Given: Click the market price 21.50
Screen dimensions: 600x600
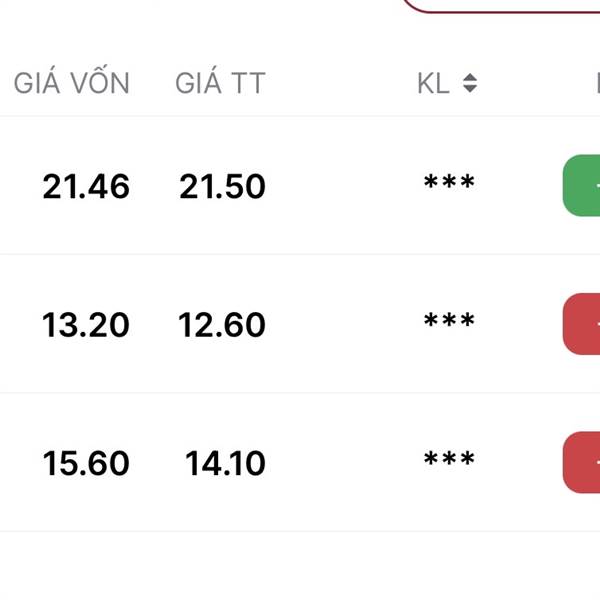Looking at the screenshot, I should coord(222,186).
